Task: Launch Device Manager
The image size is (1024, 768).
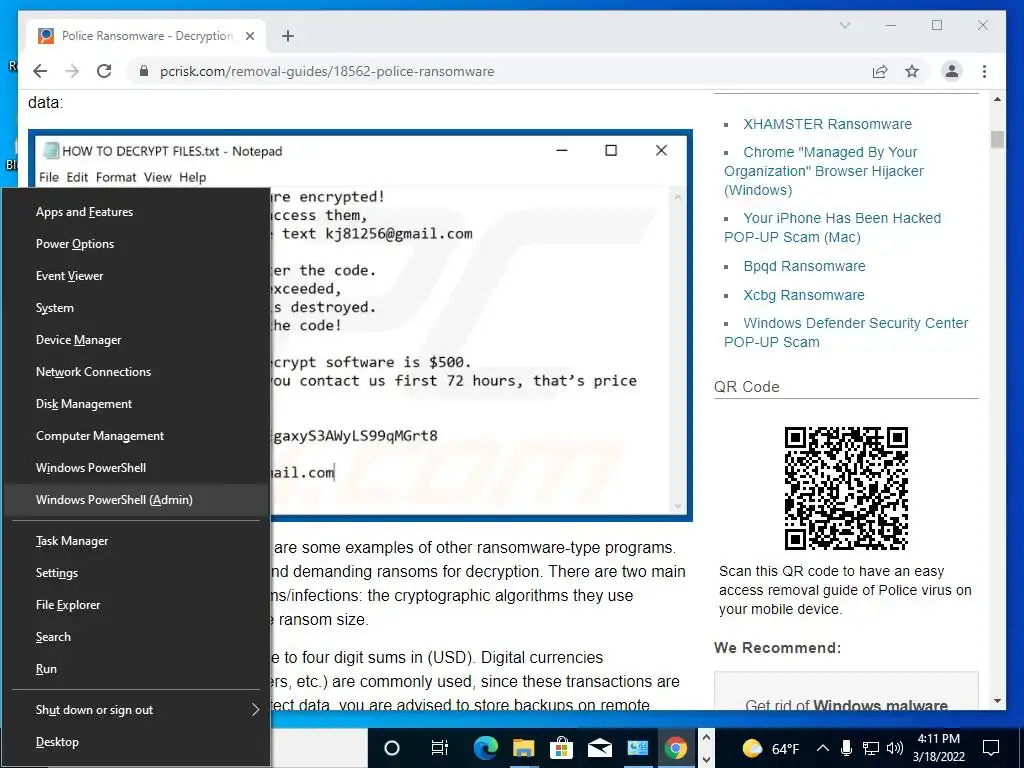Action: (137, 340)
